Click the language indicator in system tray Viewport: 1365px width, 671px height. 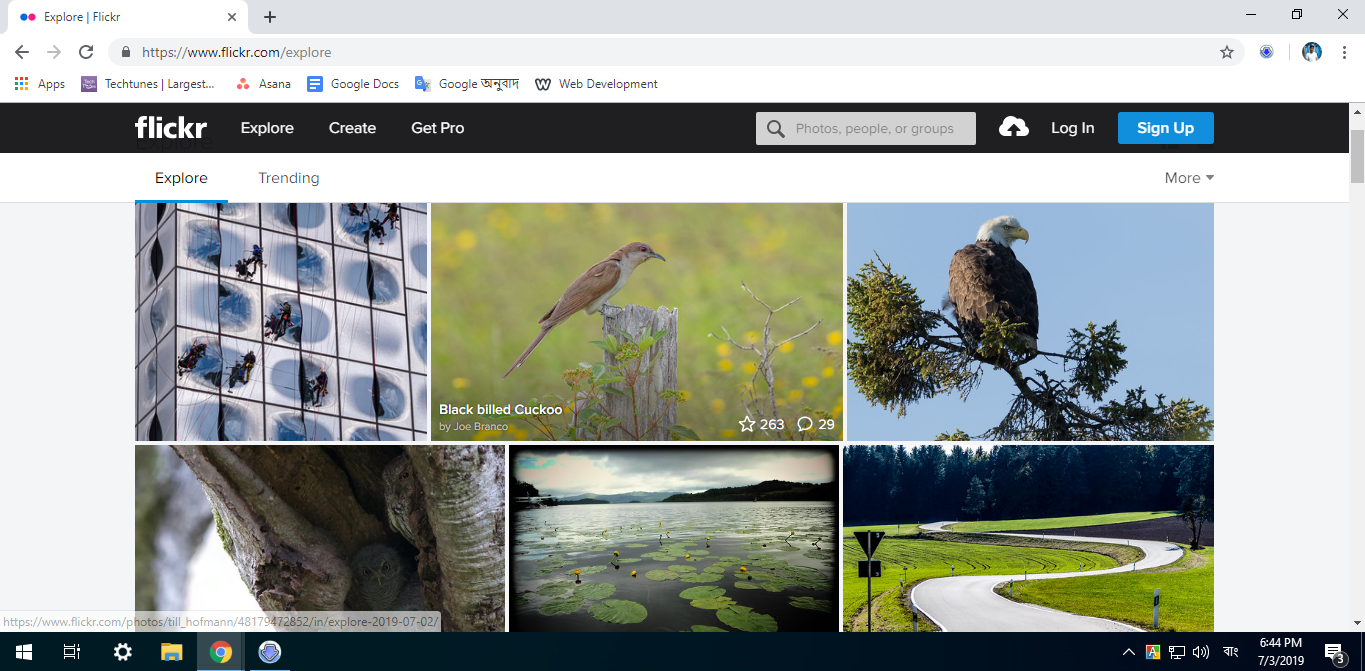pyautogui.click(x=1230, y=652)
